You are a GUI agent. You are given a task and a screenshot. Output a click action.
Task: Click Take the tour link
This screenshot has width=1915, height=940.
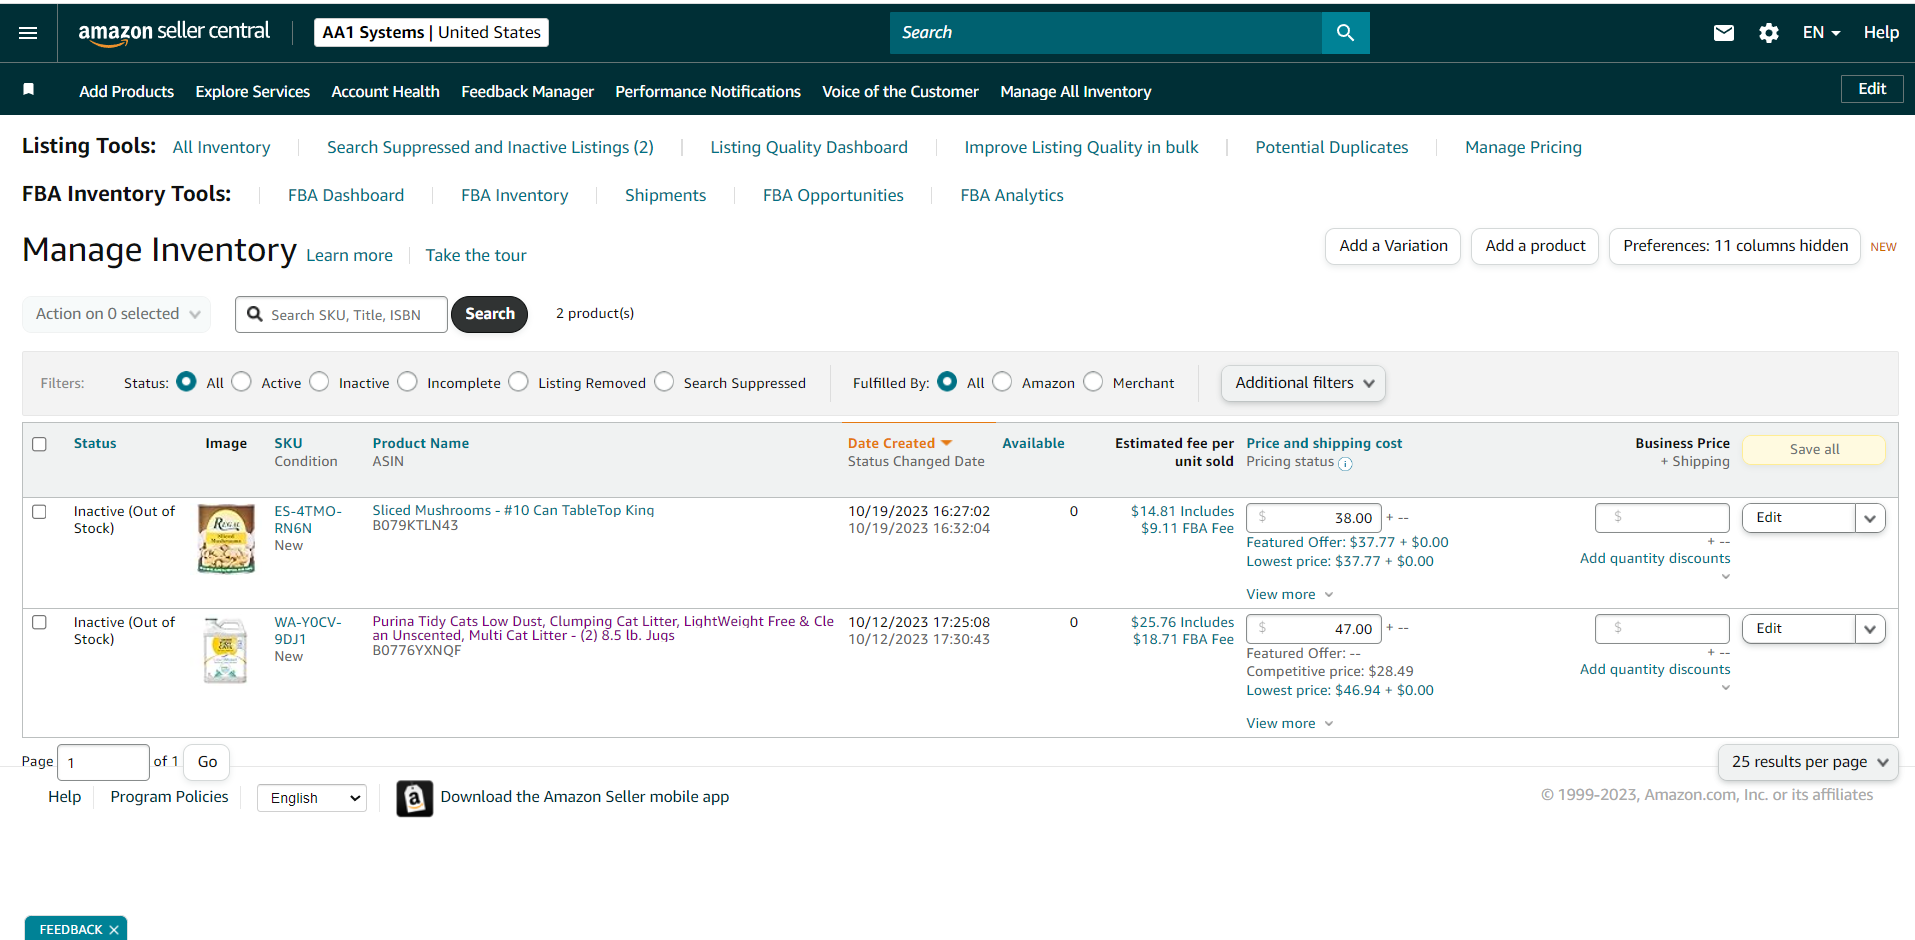tap(476, 255)
